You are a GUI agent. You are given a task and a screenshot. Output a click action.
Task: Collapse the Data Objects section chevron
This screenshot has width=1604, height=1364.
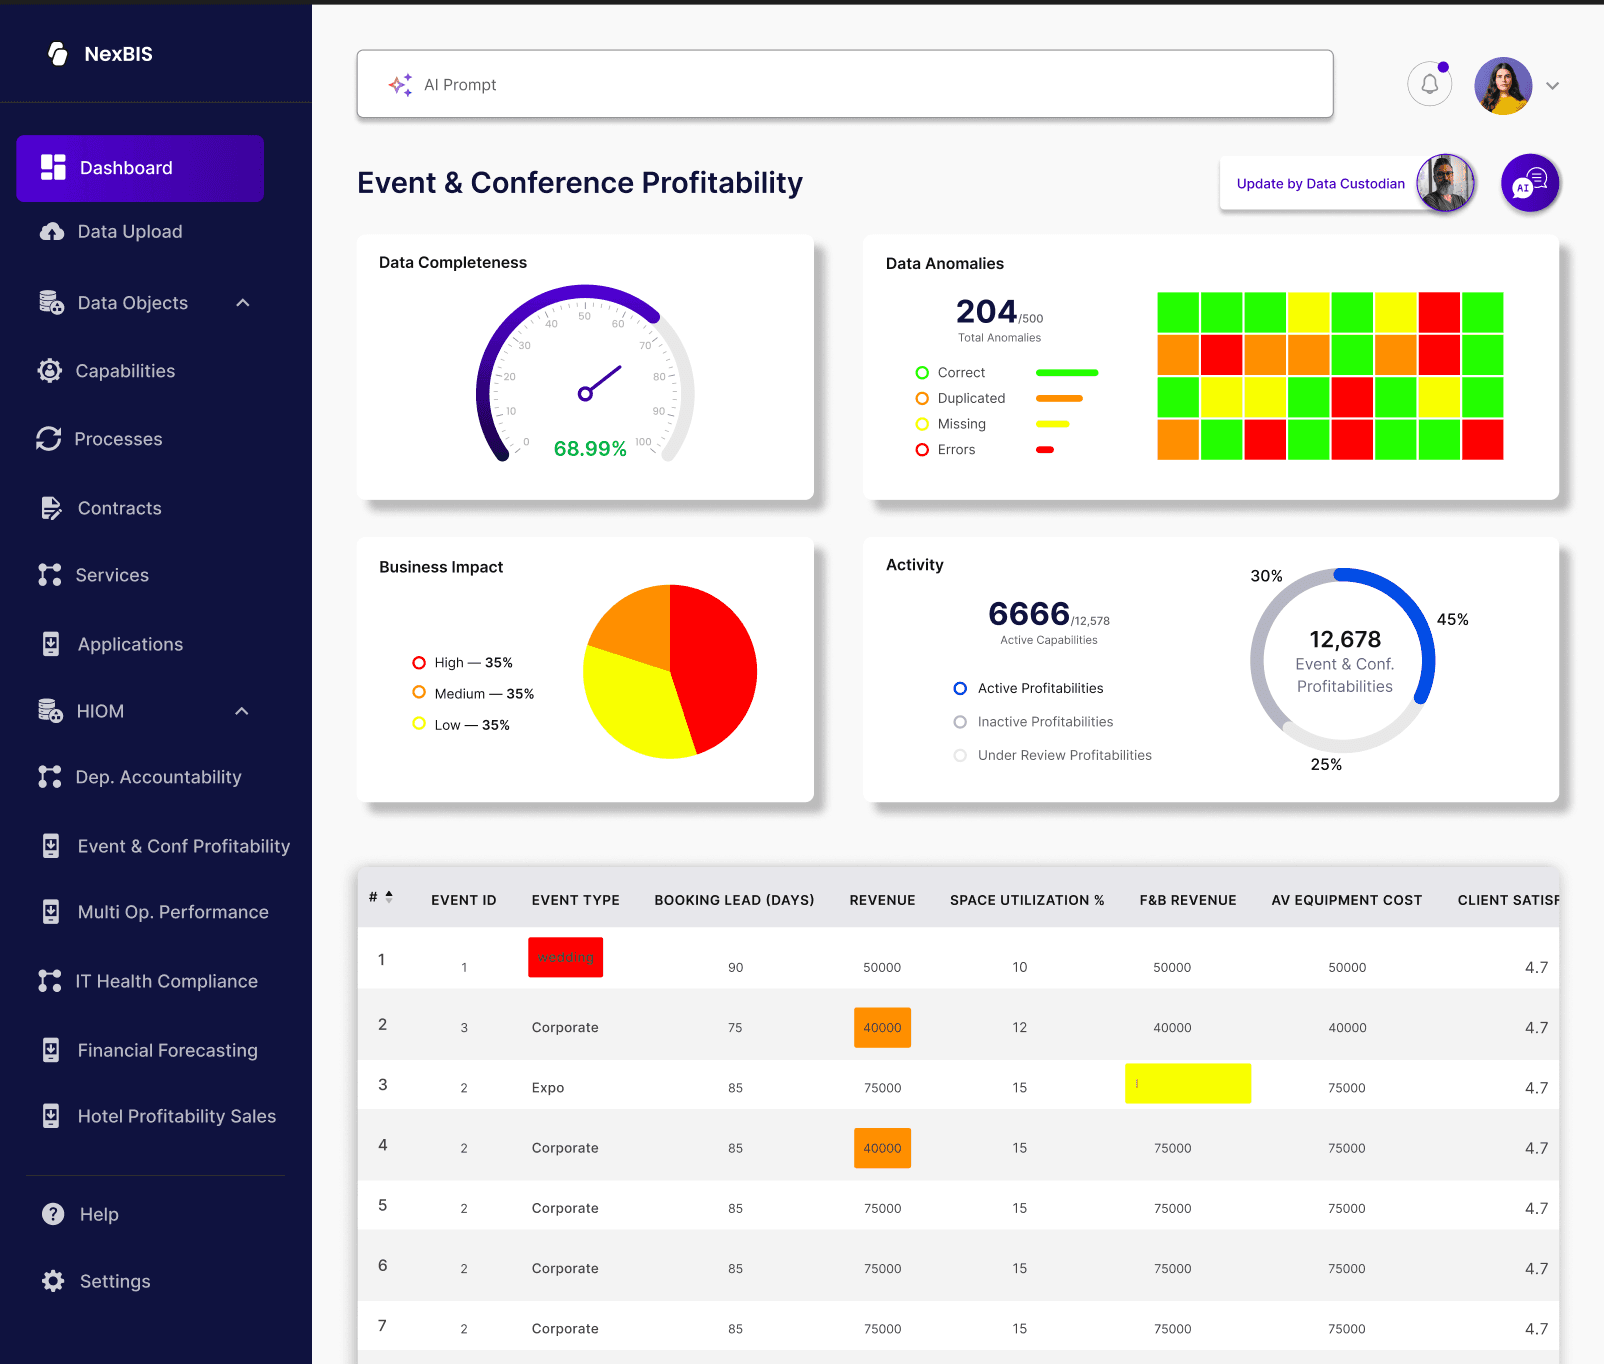pyautogui.click(x=243, y=303)
